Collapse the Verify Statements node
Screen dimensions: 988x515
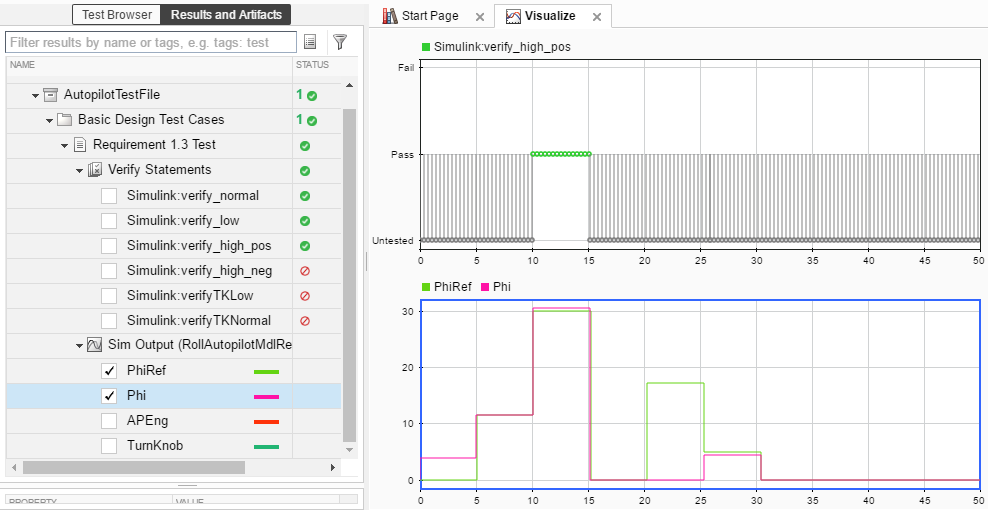click(79, 171)
